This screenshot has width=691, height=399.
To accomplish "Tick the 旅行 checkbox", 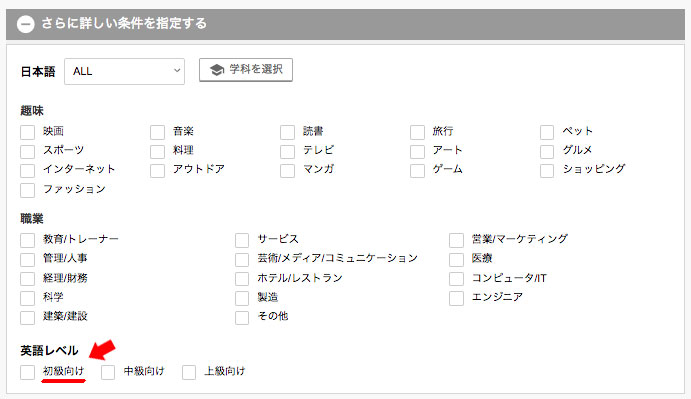I will [417, 132].
